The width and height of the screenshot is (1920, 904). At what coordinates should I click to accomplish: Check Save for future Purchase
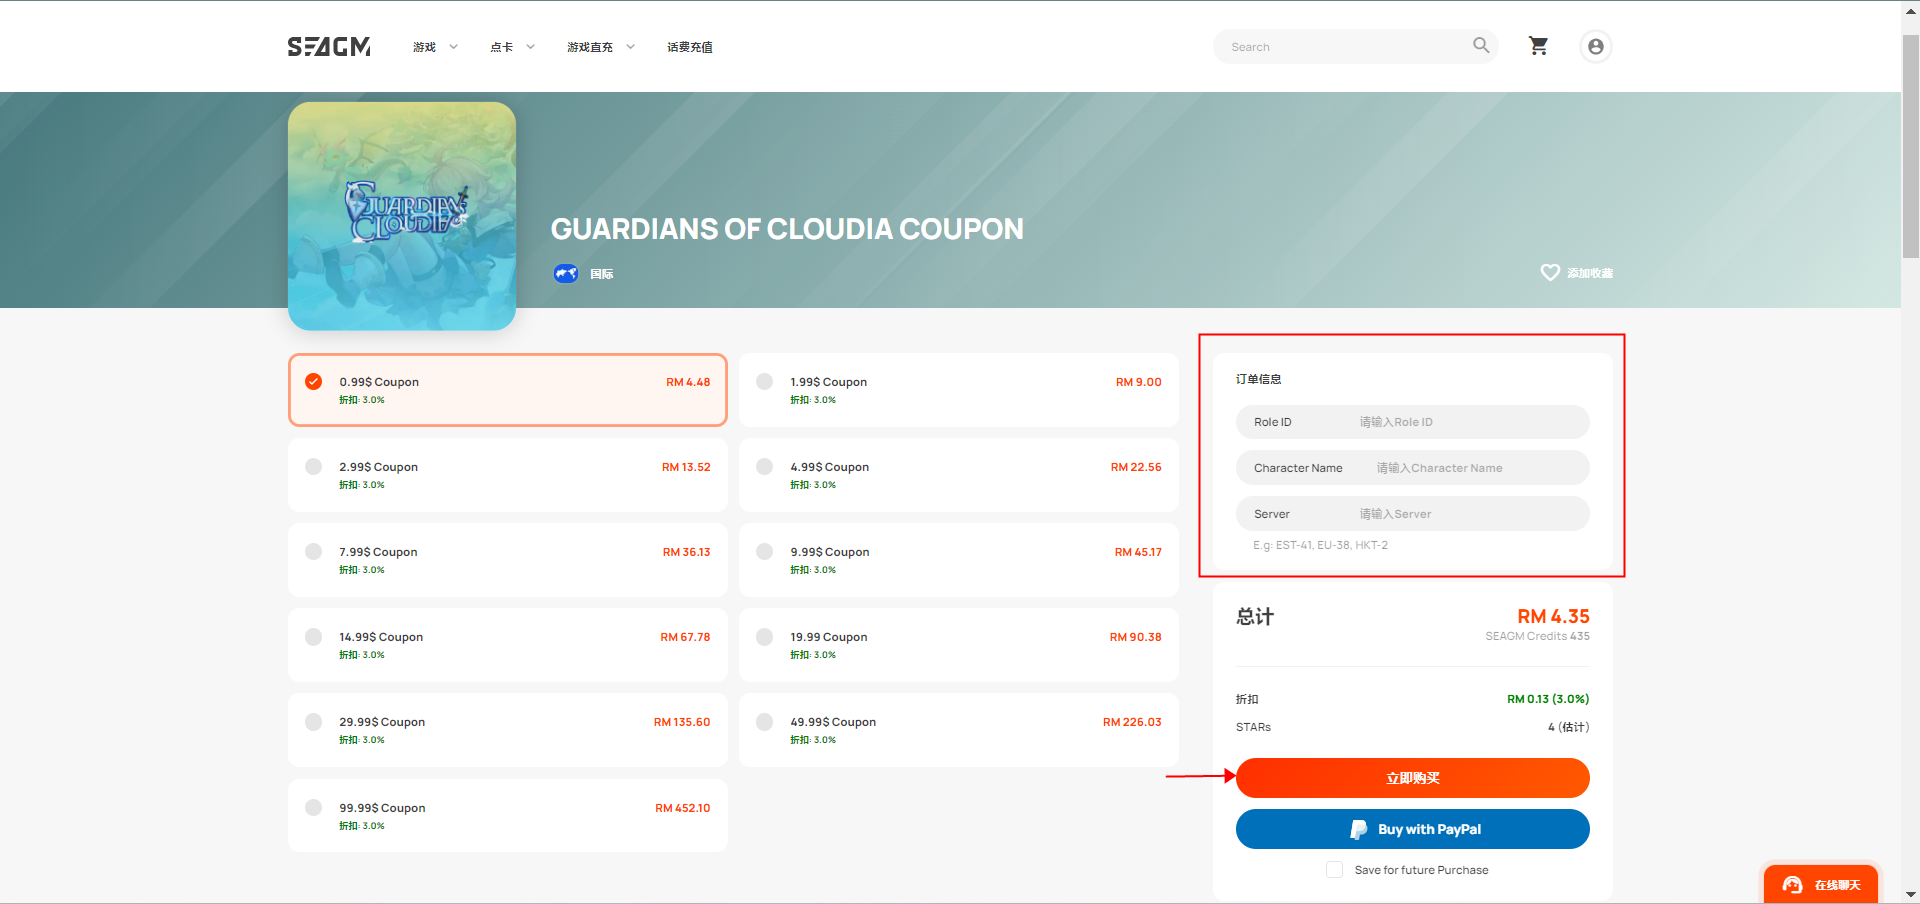[x=1334, y=870]
